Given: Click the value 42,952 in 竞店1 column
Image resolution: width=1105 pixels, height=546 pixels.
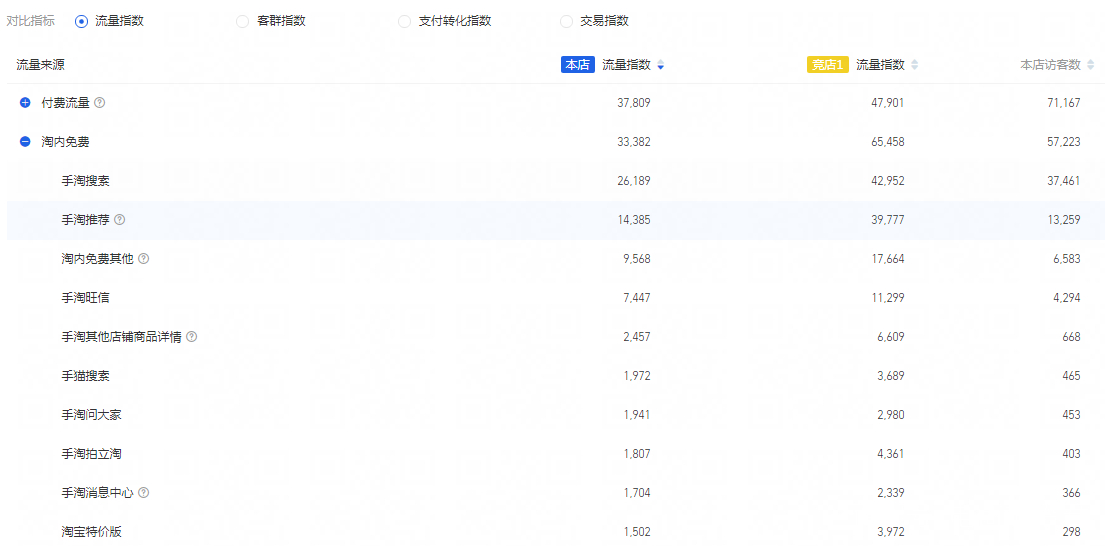Looking at the screenshot, I should (888, 181).
